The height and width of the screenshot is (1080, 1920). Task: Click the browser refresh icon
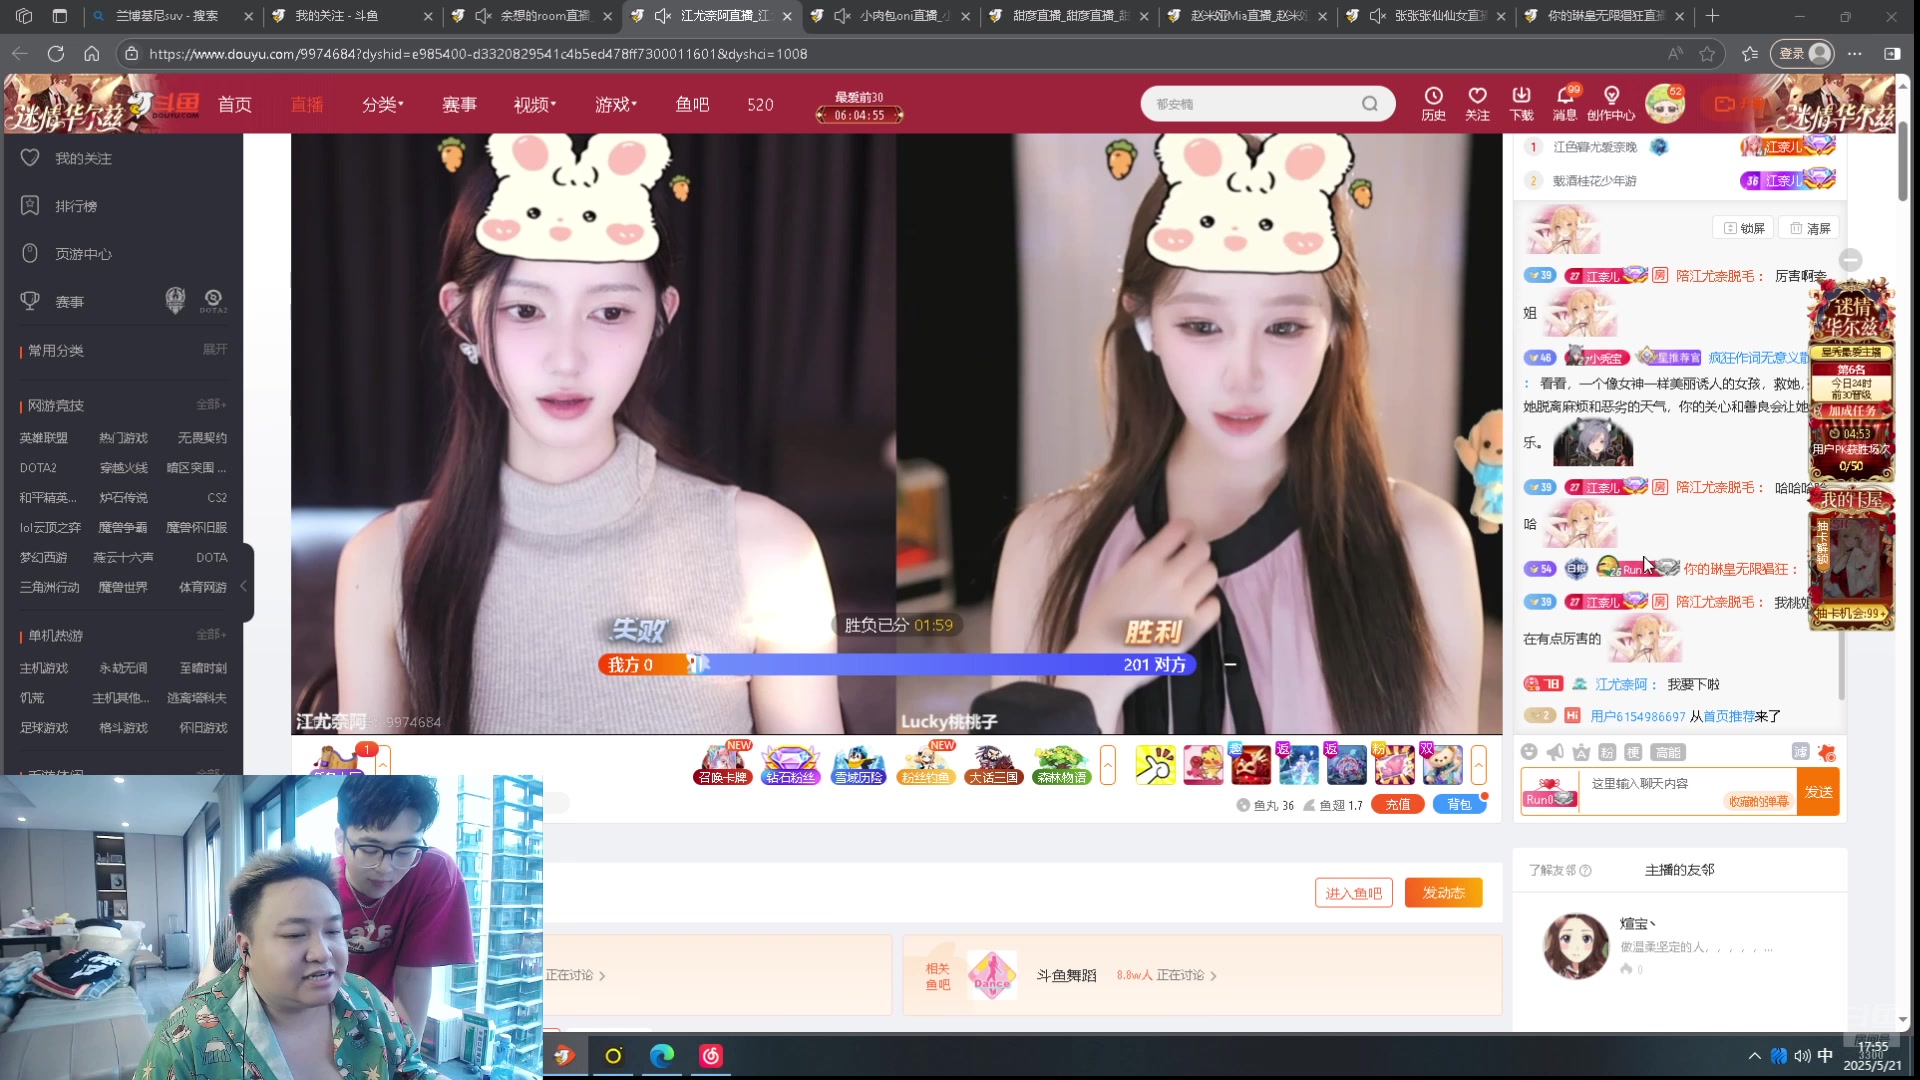56,54
